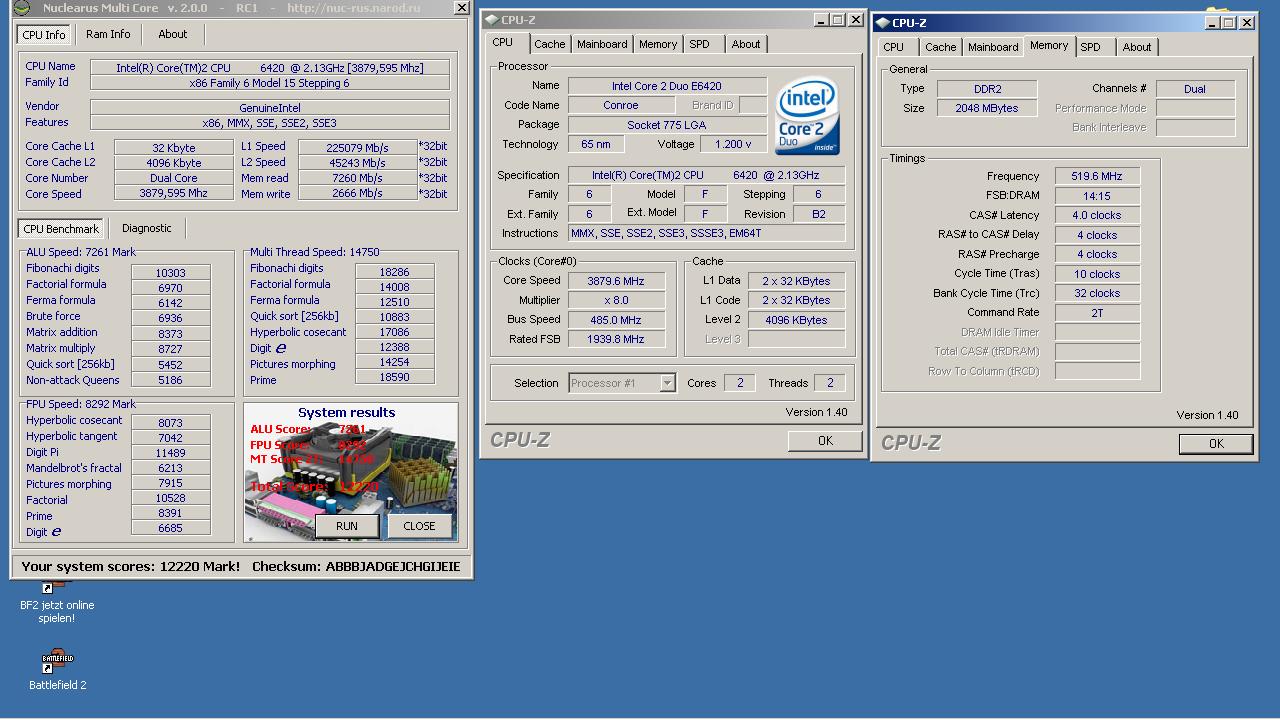1280x720 pixels.
Task: Open the Diagnostic tab in Nuclearus
Action: tap(147, 228)
